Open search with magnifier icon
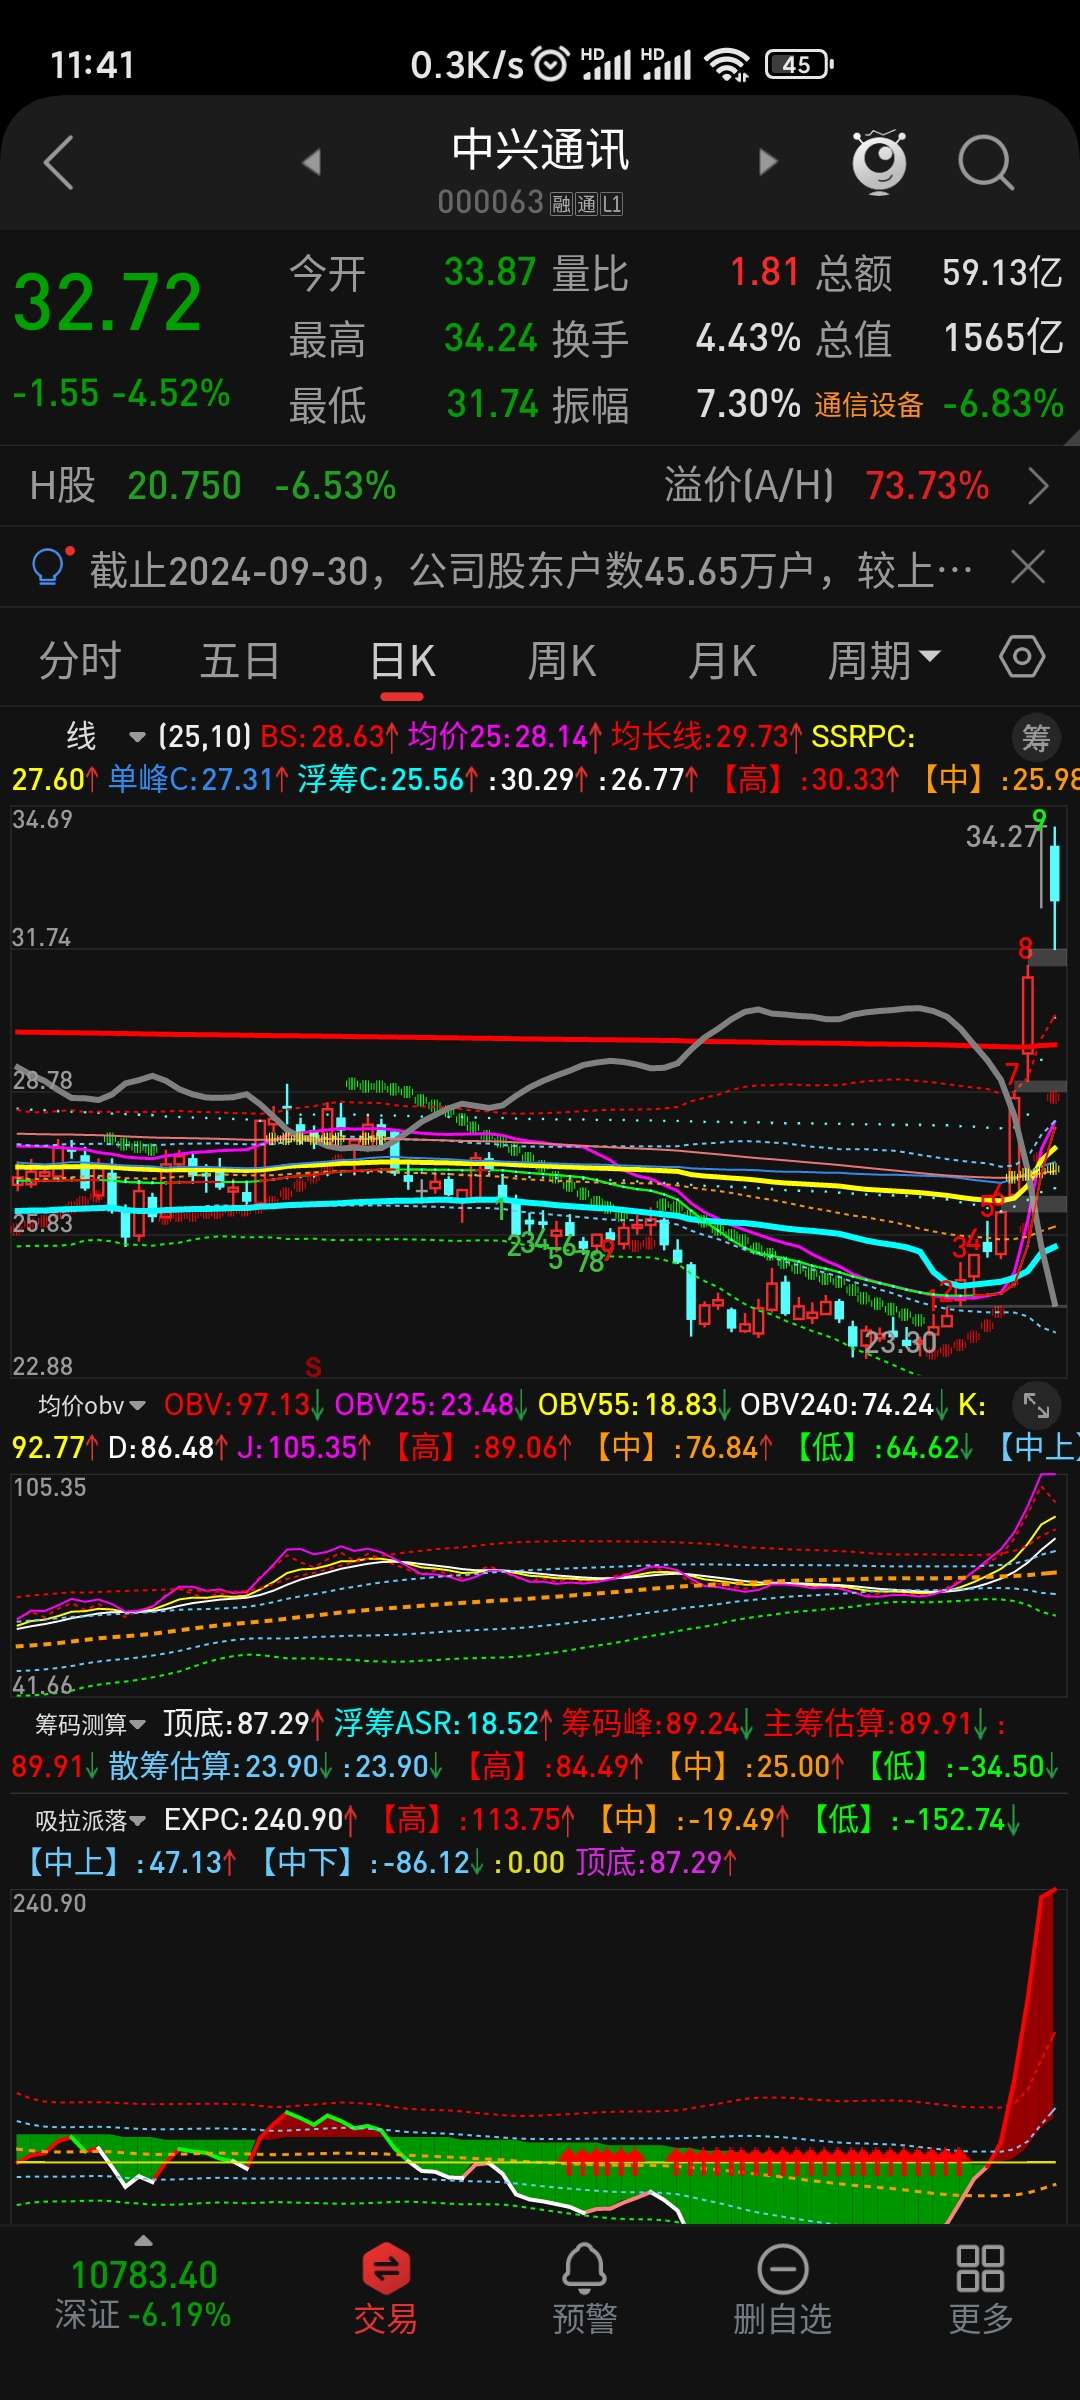This screenshot has height=2400, width=1080. pos(986,162)
